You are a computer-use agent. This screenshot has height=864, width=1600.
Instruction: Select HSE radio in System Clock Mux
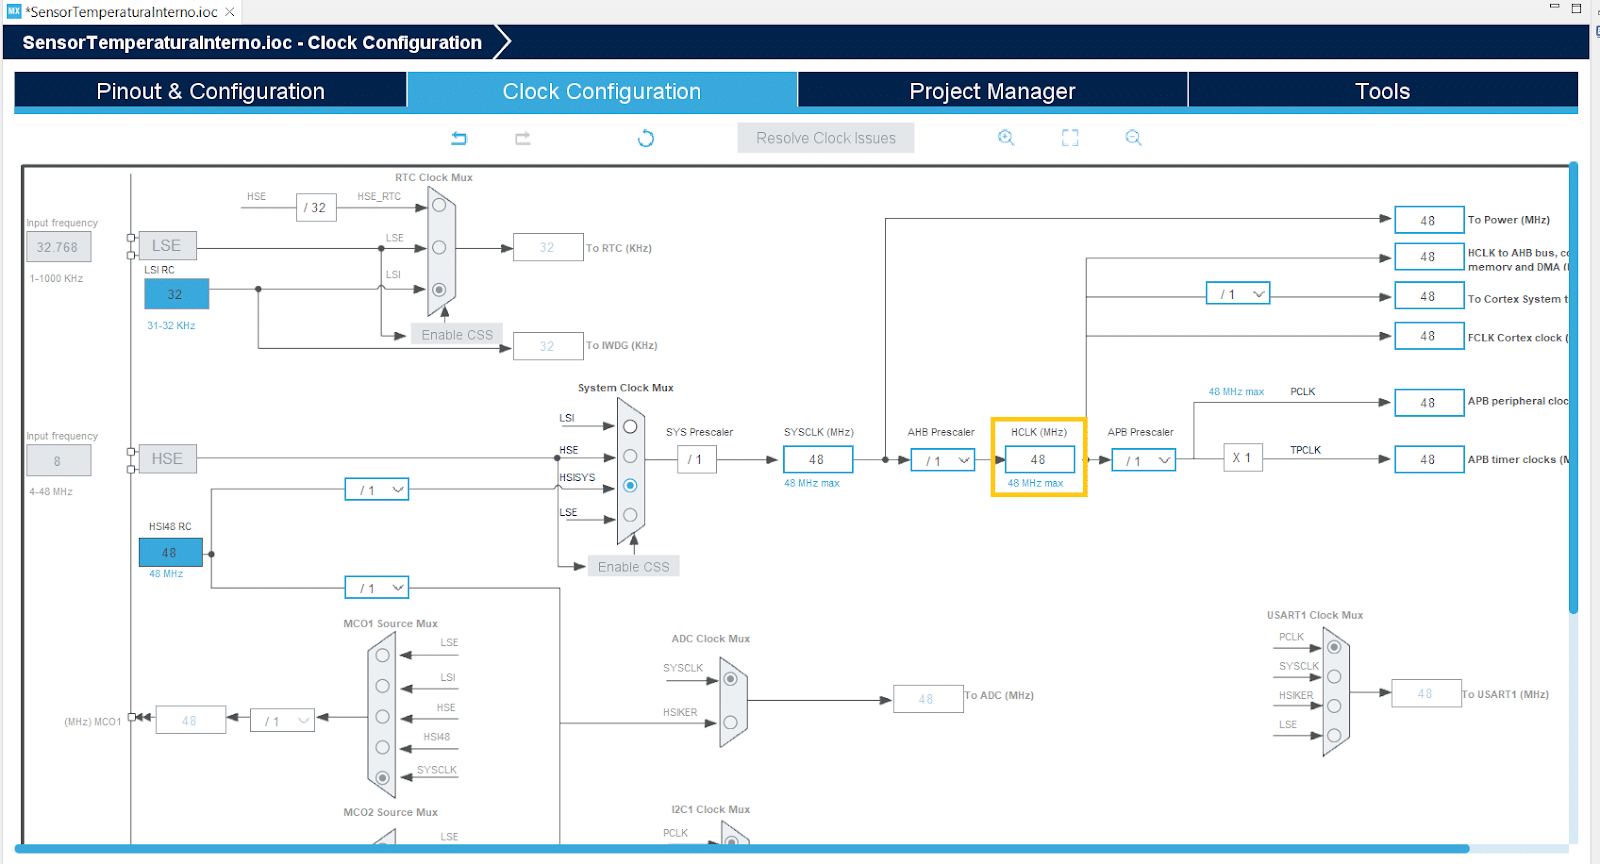coord(630,456)
